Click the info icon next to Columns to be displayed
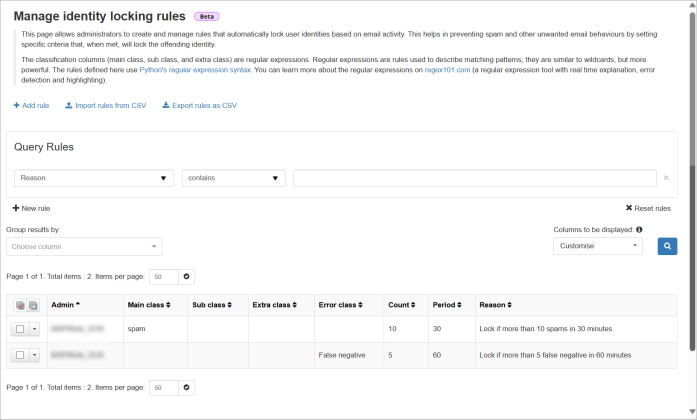The height and width of the screenshot is (420, 697). (639, 230)
